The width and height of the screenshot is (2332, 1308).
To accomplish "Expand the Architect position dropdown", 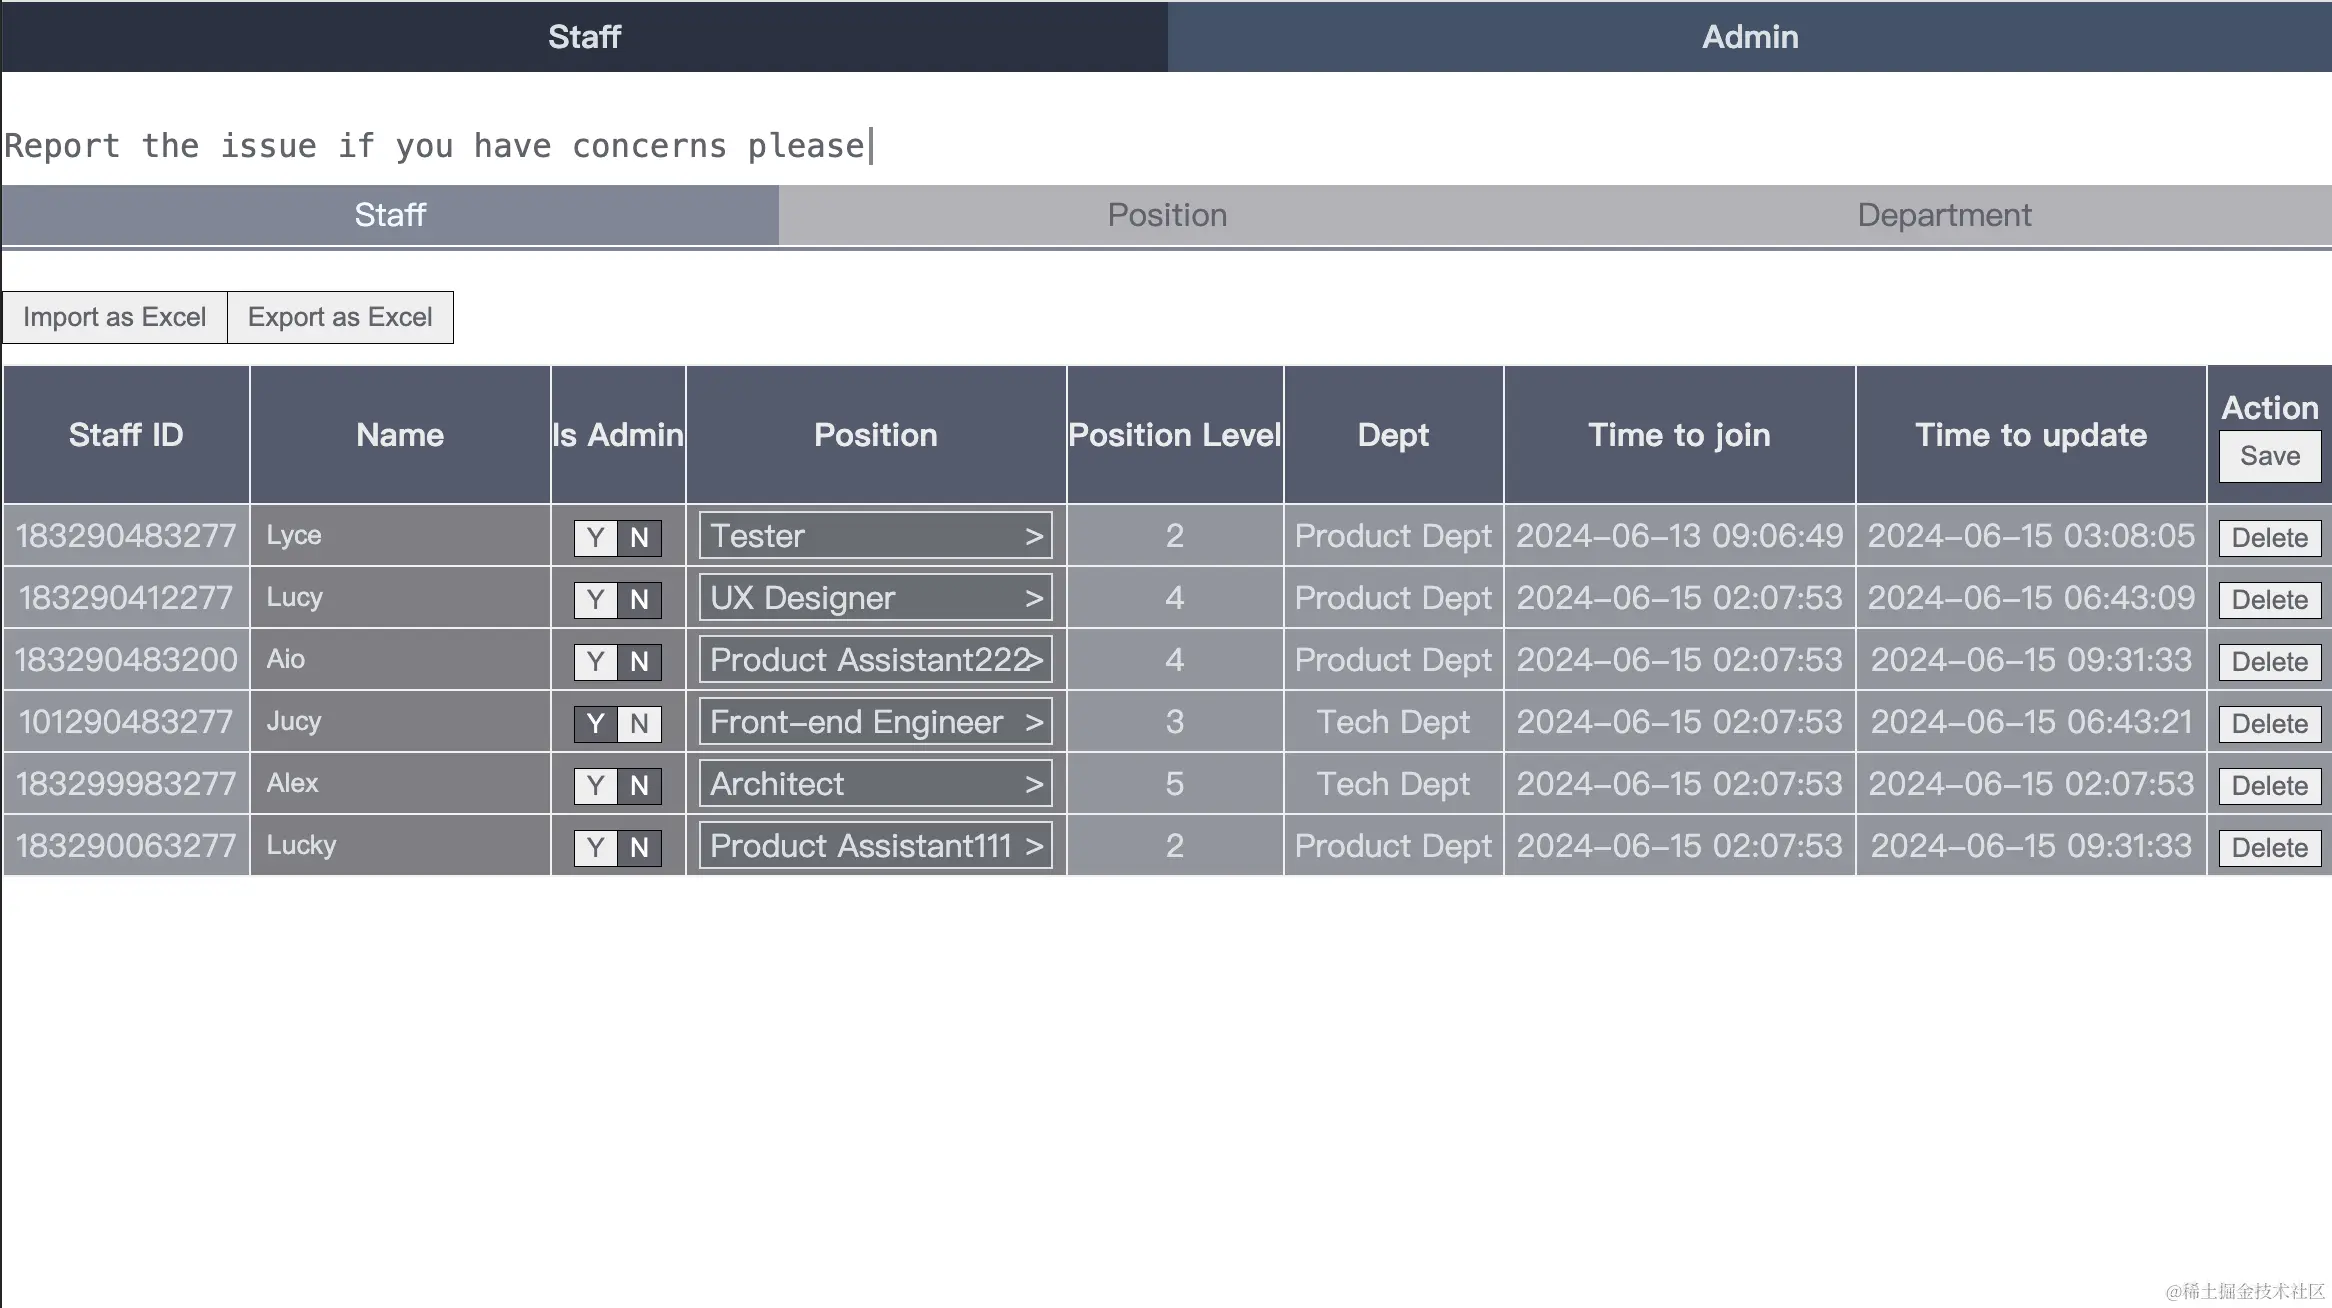I will [x=875, y=784].
